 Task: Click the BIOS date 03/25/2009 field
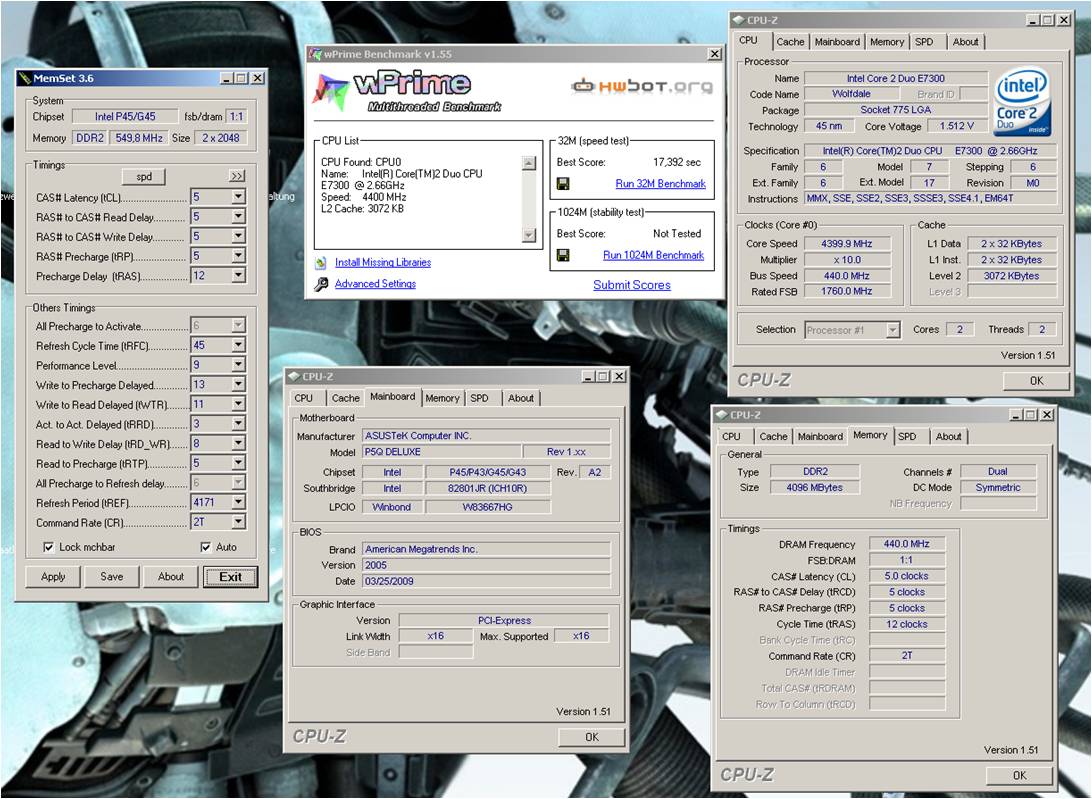click(x=486, y=581)
